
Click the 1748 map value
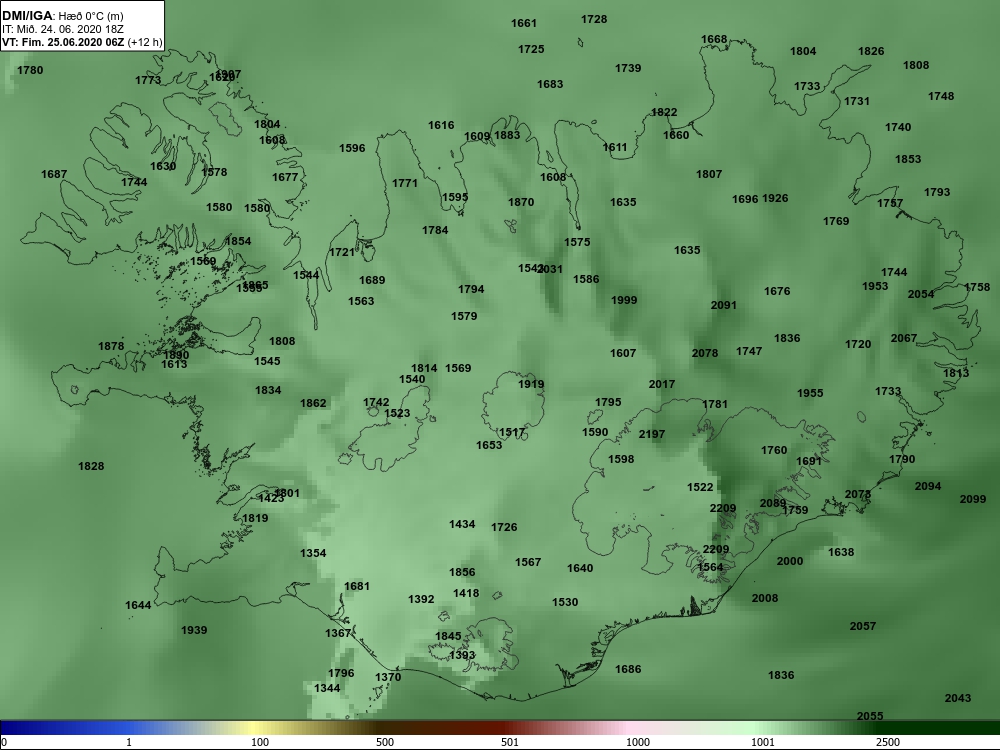941,96
